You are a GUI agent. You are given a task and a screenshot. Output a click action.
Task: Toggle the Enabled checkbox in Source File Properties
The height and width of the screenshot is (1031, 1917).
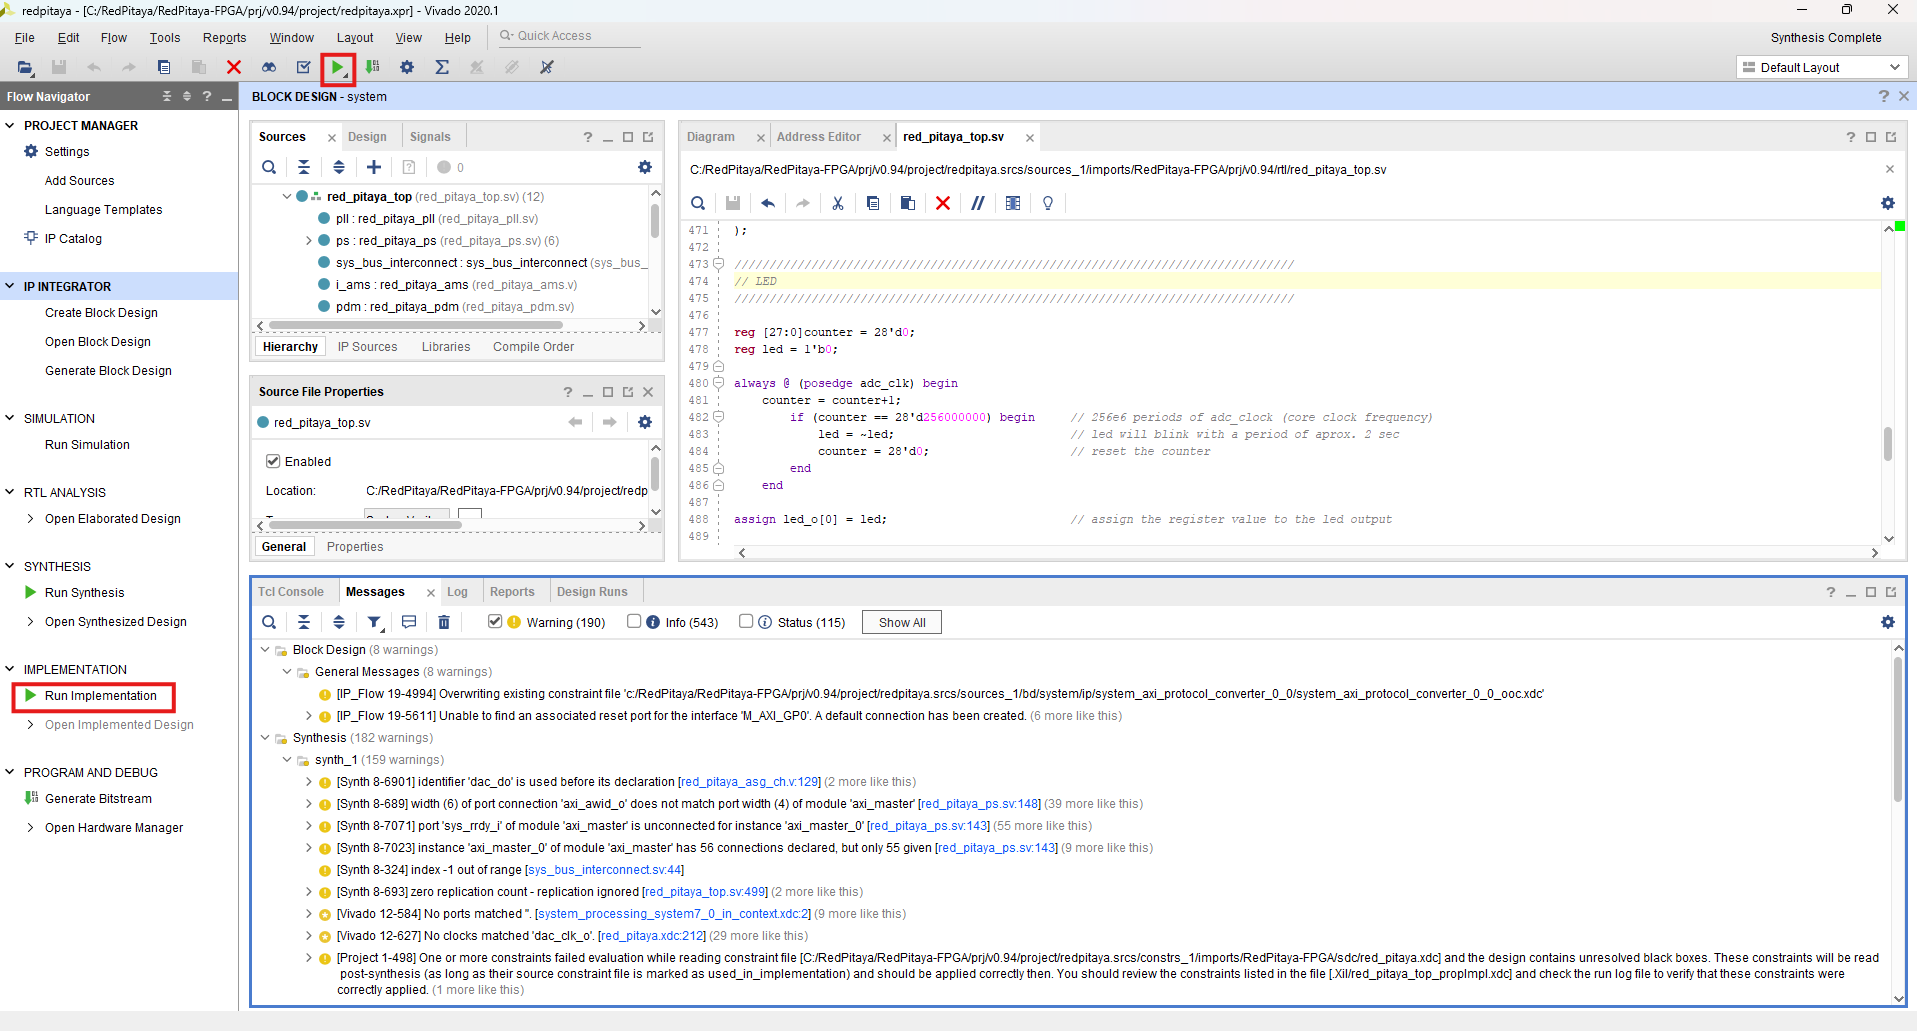[273, 461]
